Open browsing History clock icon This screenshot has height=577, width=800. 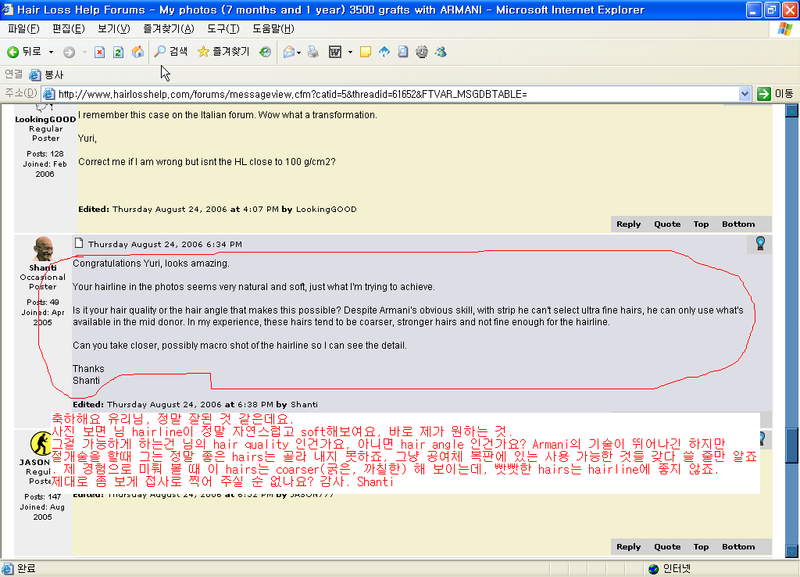(x=265, y=52)
